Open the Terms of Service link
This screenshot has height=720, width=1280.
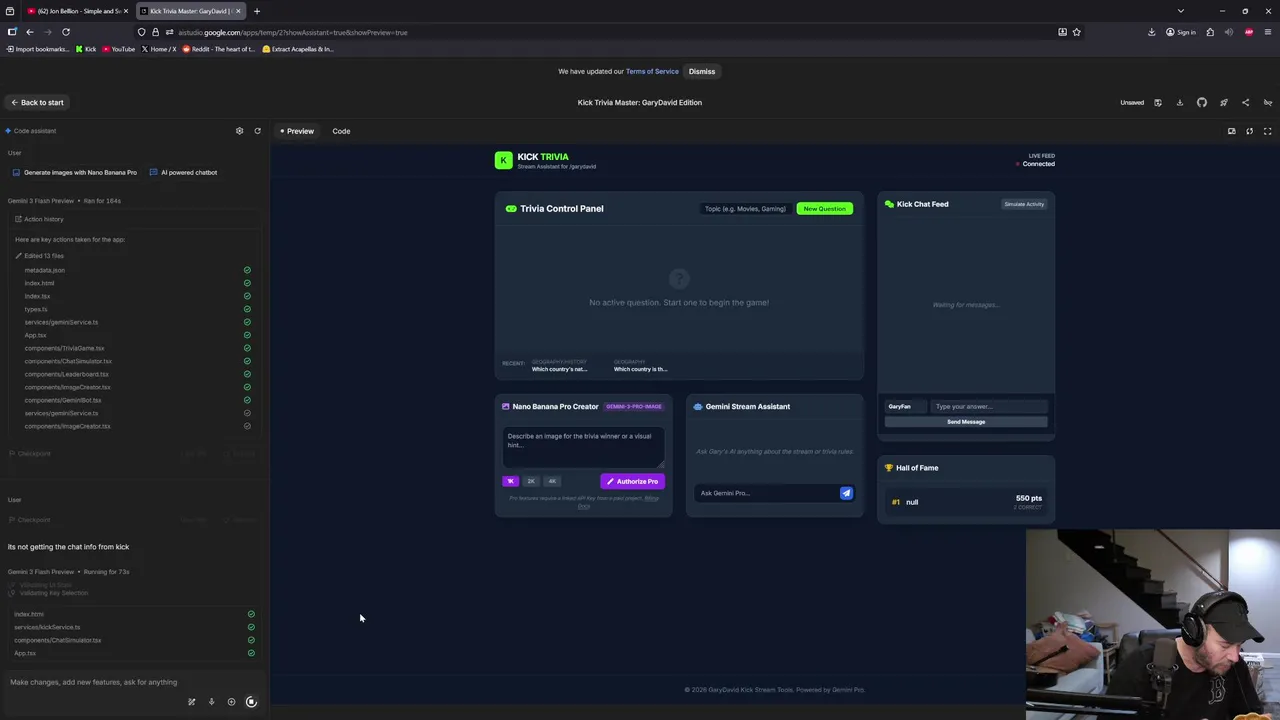tap(652, 71)
